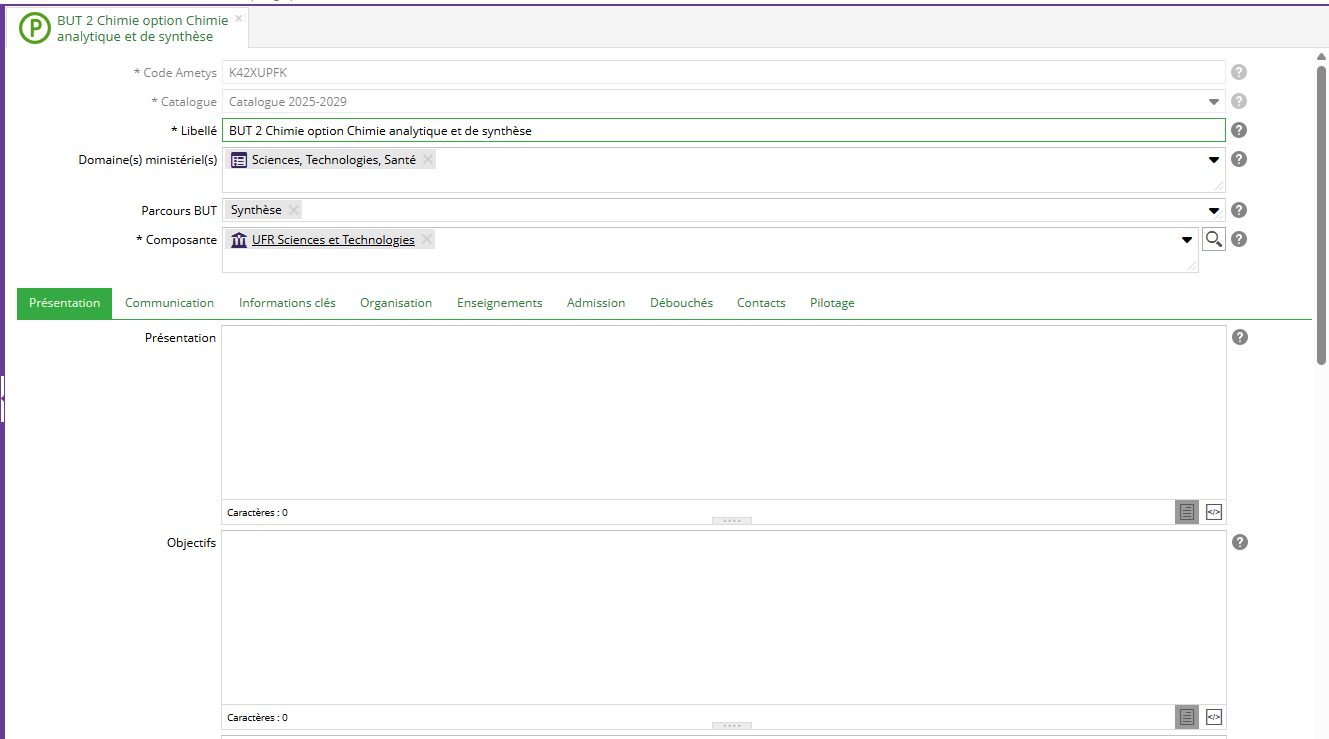Open the UFR Sciences et Technologies link

pos(333,240)
